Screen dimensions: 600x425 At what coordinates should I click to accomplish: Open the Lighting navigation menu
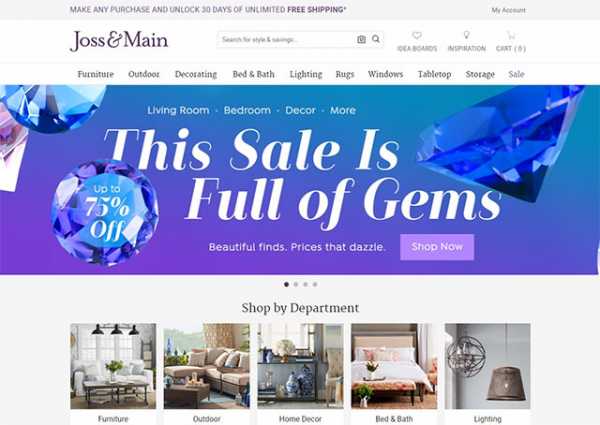306,74
